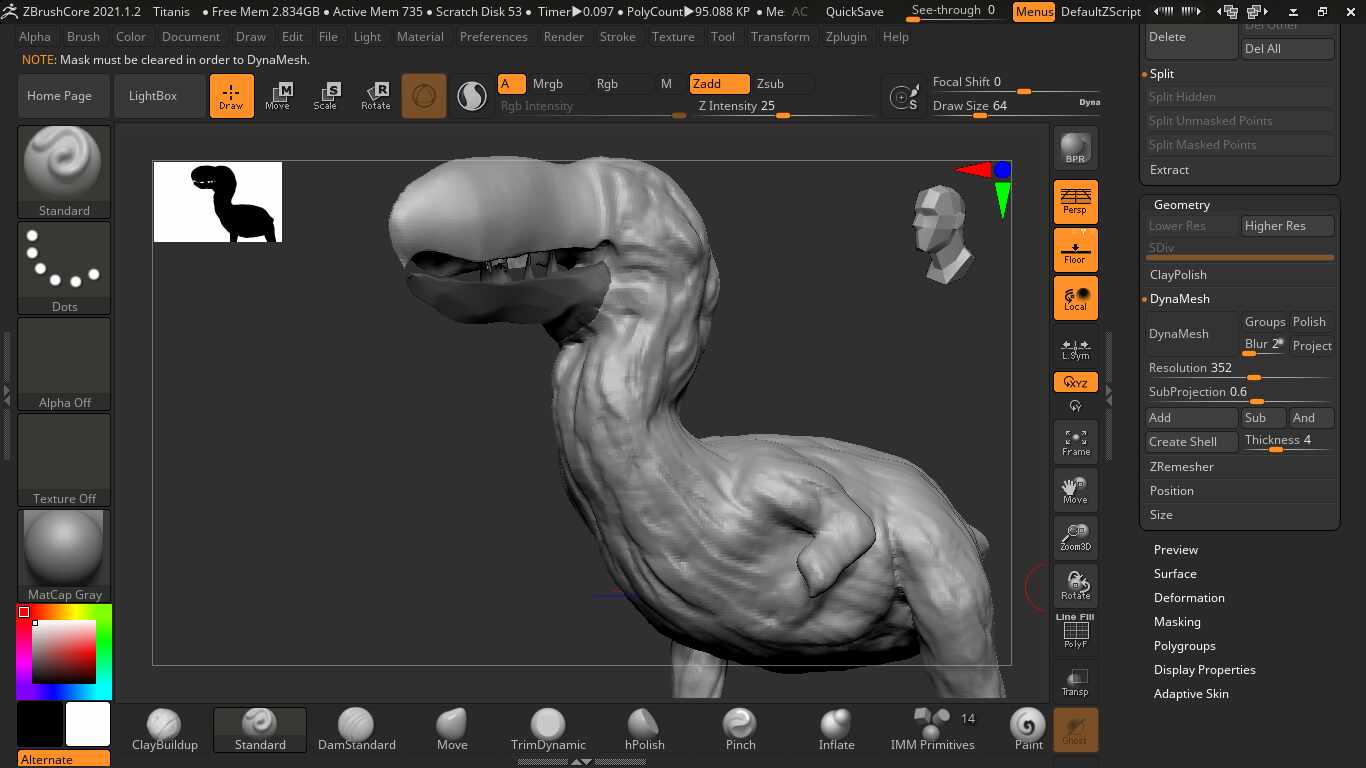This screenshot has height=768, width=1366.
Task: Toggle the Floor grid
Action: click(1075, 249)
